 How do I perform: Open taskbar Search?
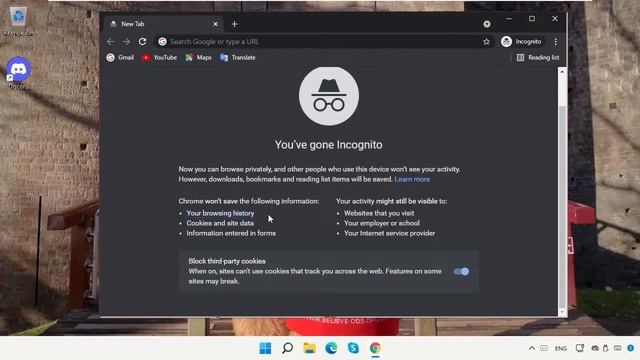(x=287, y=348)
